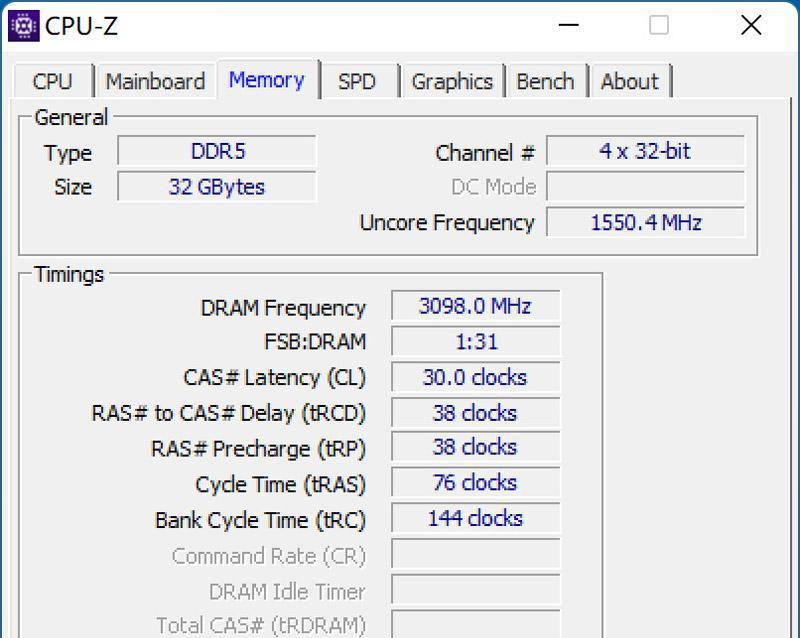The image size is (800, 638).
Task: Click the empty DC Mode field
Action: 645,187
